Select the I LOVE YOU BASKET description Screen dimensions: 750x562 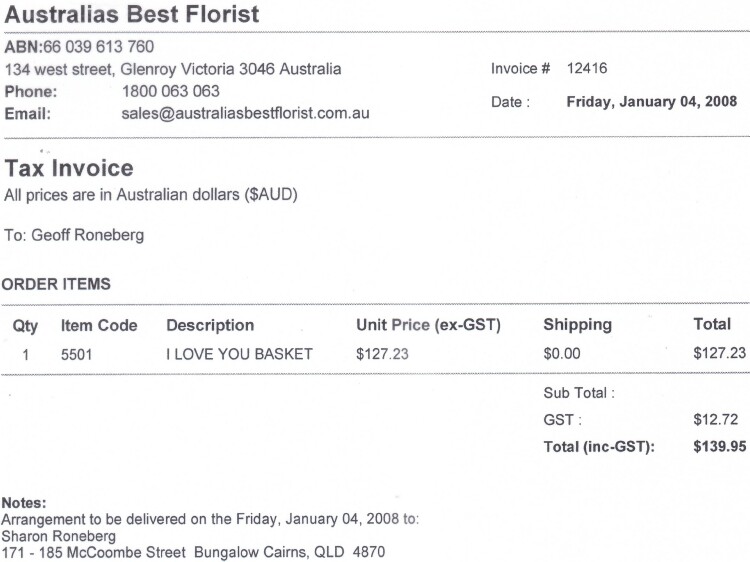[239, 354]
